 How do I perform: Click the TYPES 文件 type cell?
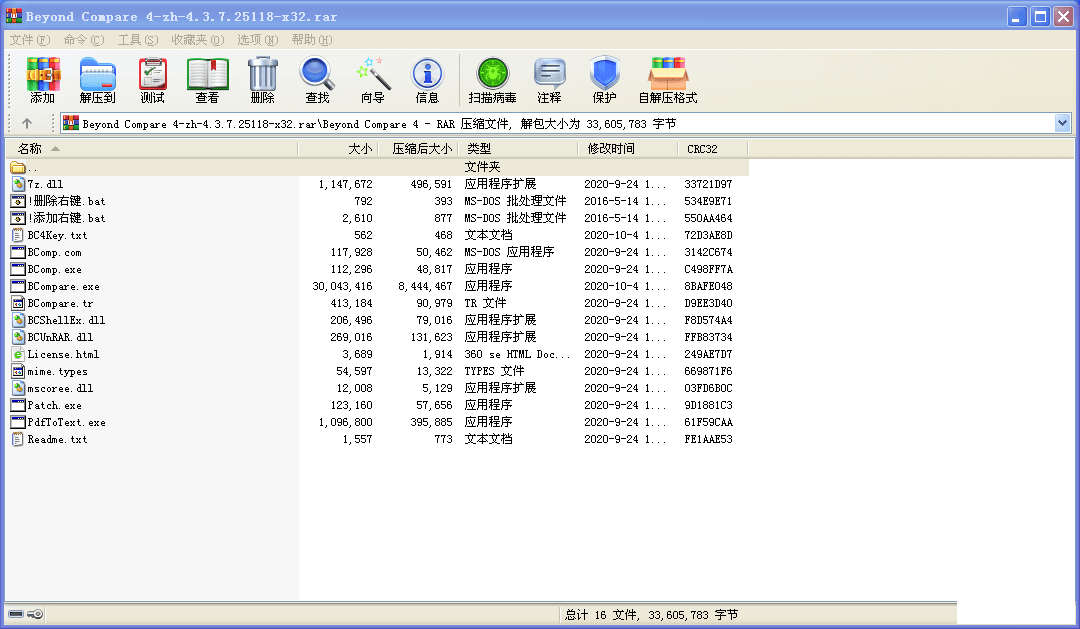(494, 371)
